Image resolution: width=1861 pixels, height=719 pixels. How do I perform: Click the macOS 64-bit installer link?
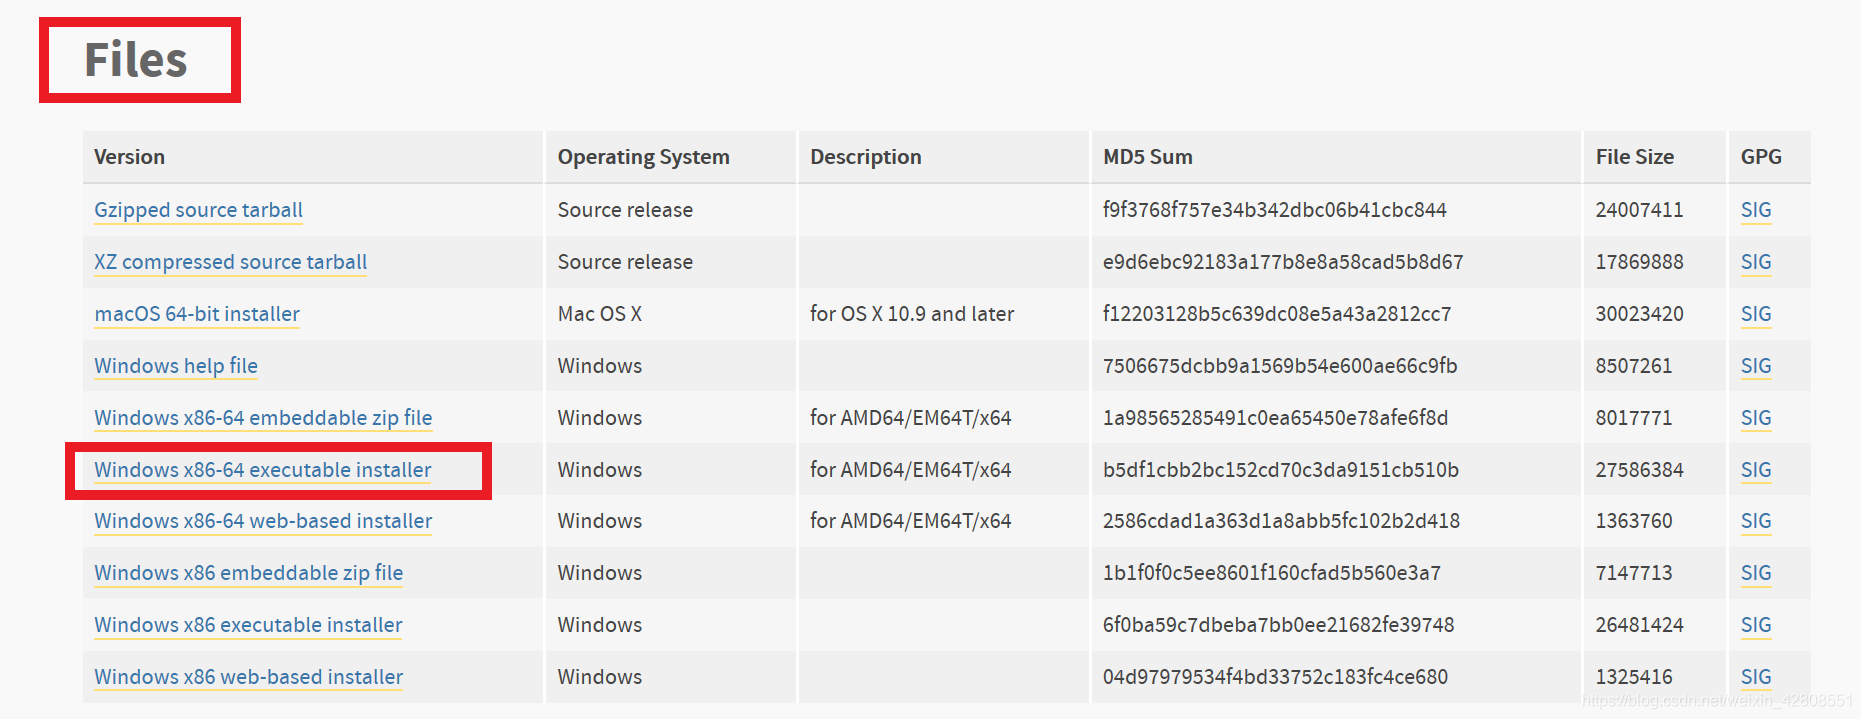[x=197, y=314]
